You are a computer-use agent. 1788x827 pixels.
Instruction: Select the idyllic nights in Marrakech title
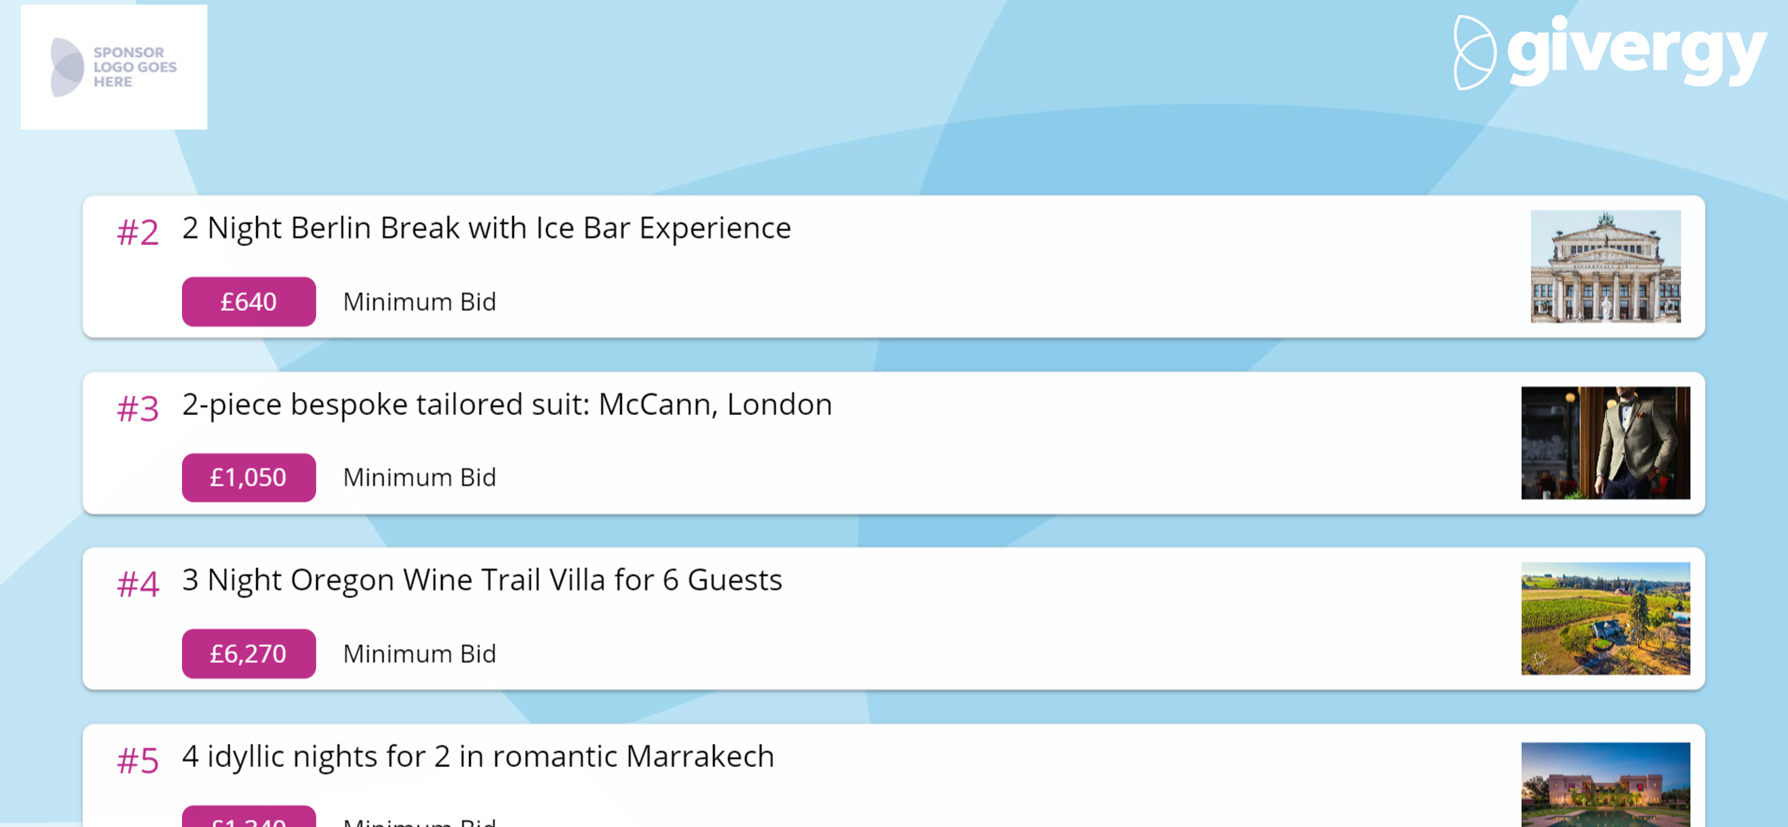[477, 756]
